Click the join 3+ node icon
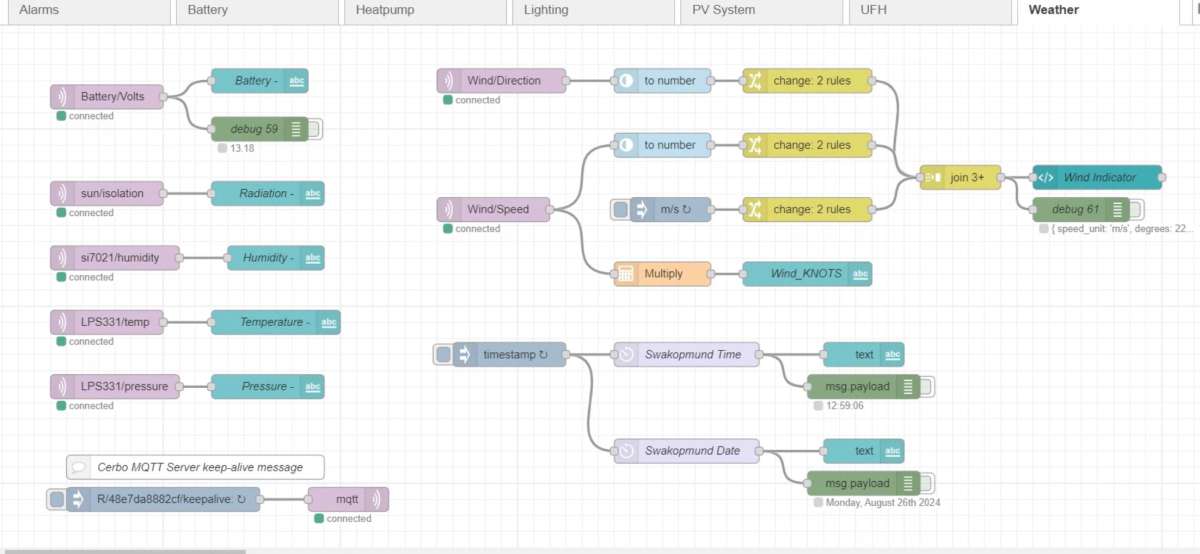The image size is (1200, 554). [932, 178]
